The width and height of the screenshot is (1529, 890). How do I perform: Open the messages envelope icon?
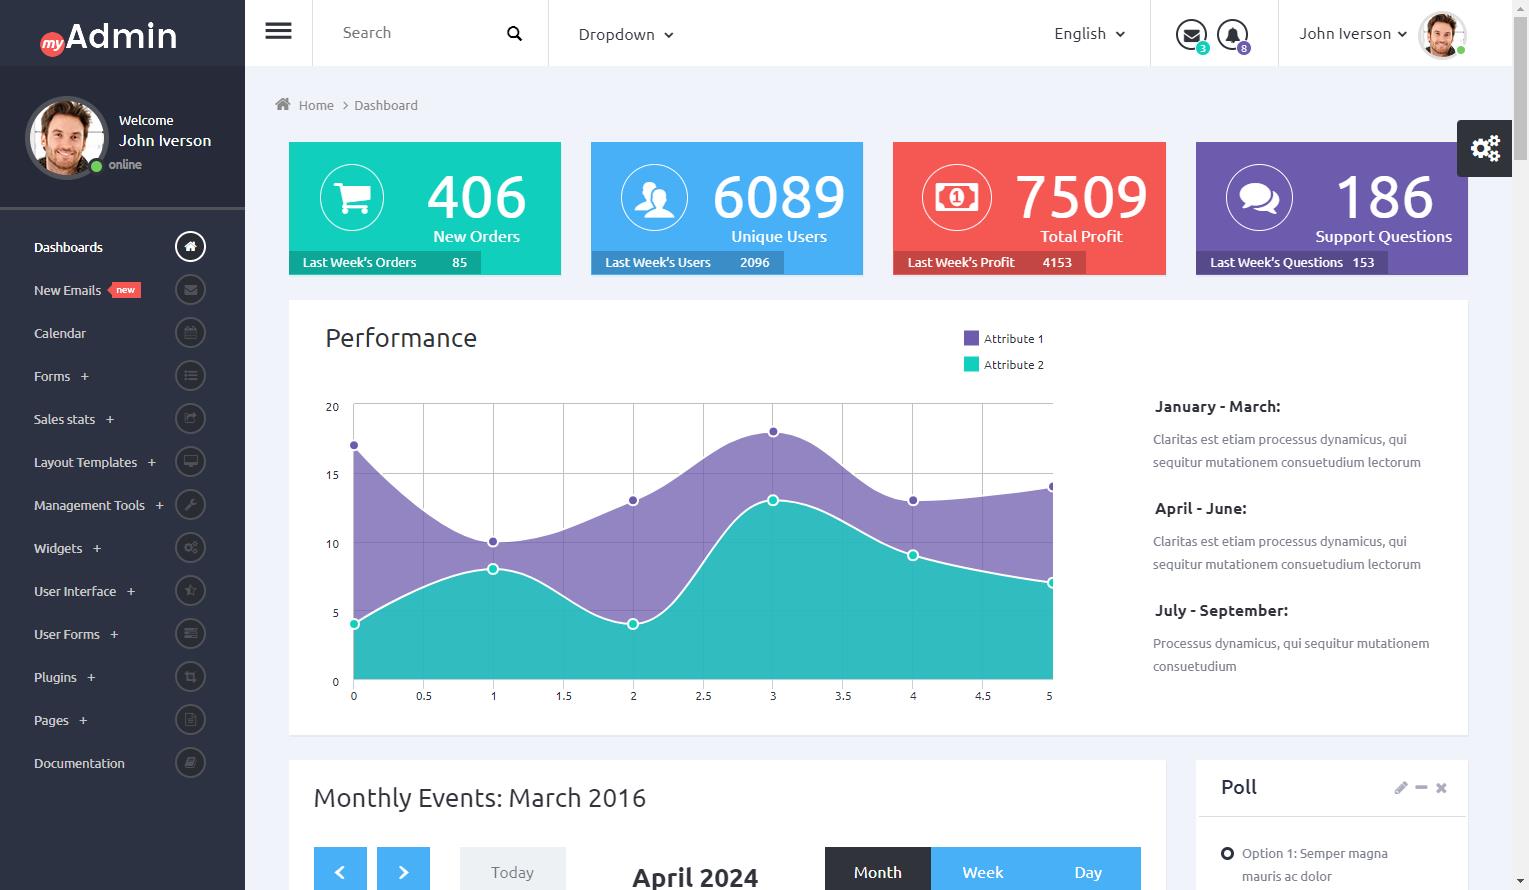1190,34
